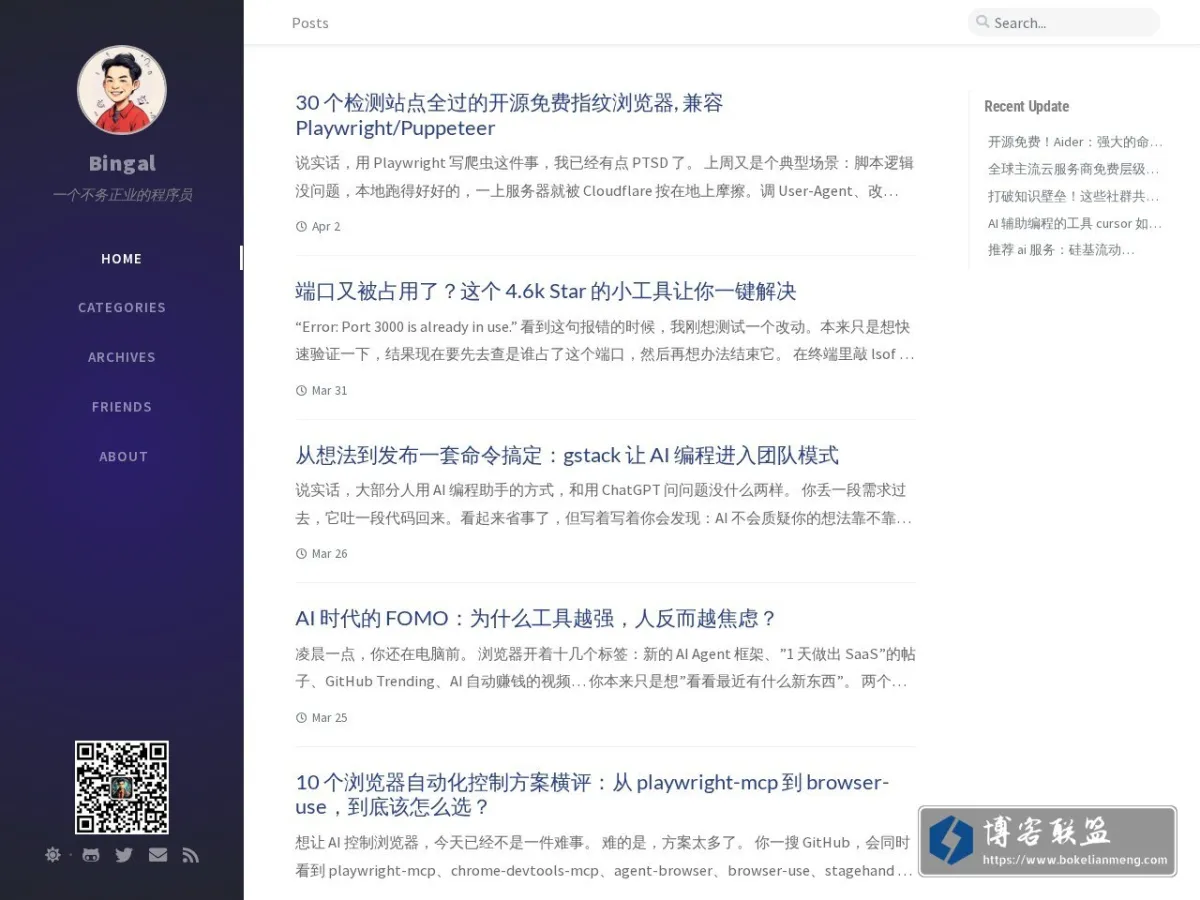Toggle the light/dark mode sun icon
The image size is (1200, 900).
tap(53, 855)
